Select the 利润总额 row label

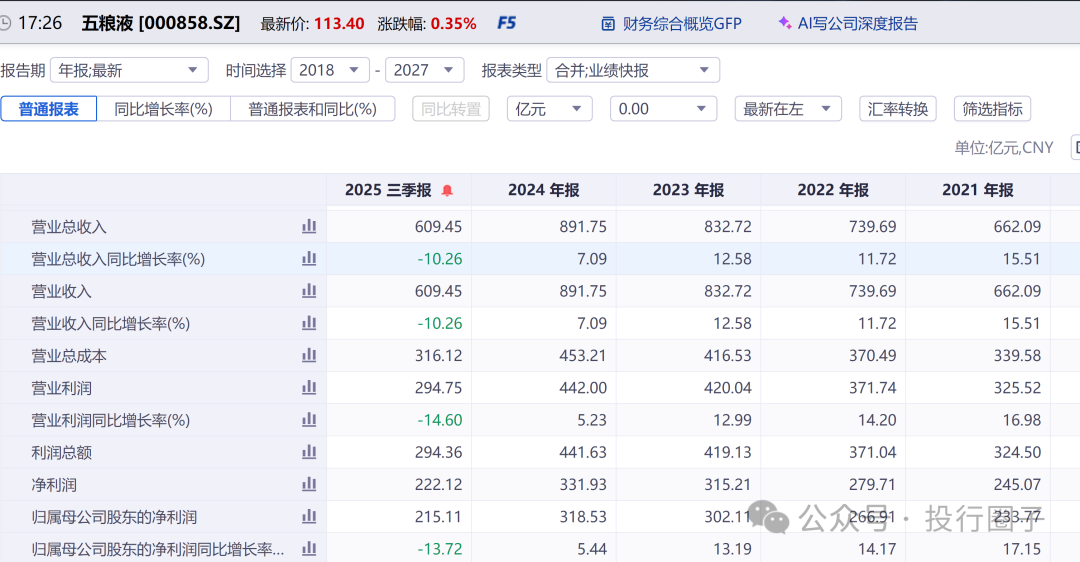61,452
